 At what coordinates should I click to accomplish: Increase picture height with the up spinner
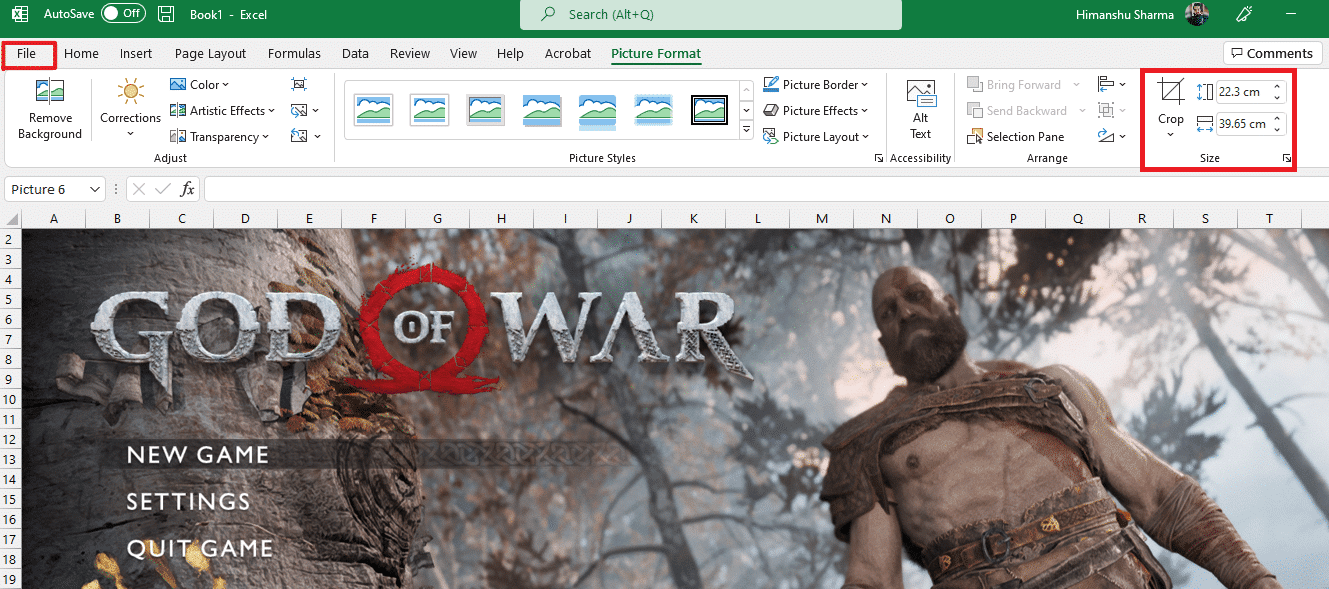[x=1277, y=87]
